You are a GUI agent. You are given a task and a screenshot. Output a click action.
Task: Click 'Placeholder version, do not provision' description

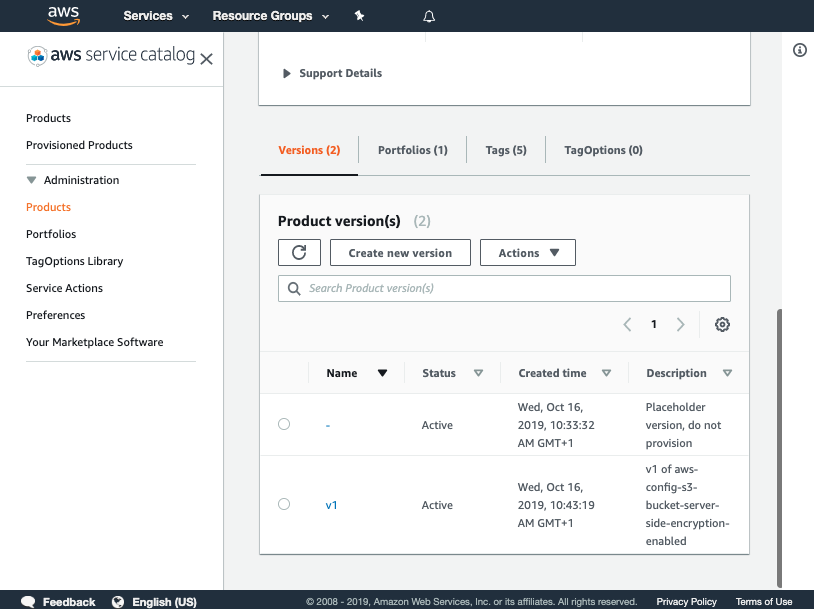click(x=683, y=425)
